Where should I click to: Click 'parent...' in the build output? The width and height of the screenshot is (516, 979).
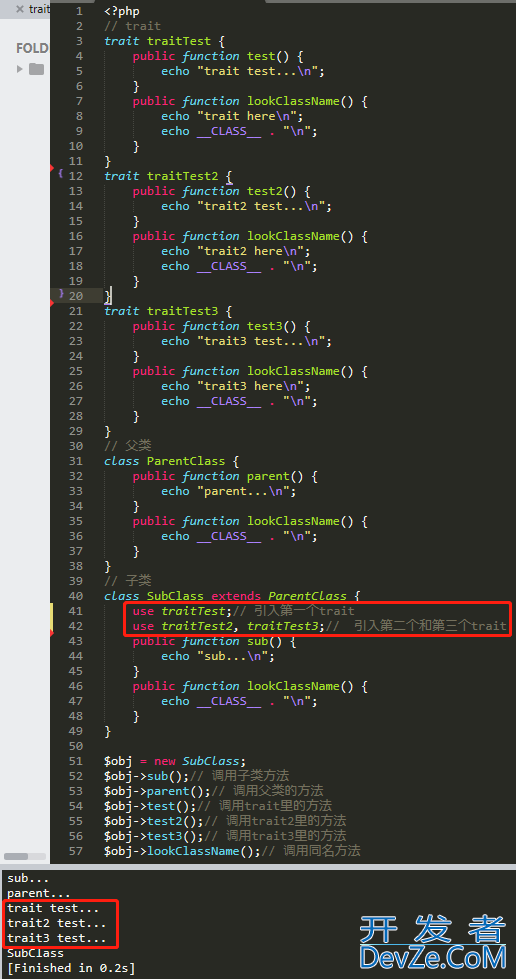click(39, 894)
